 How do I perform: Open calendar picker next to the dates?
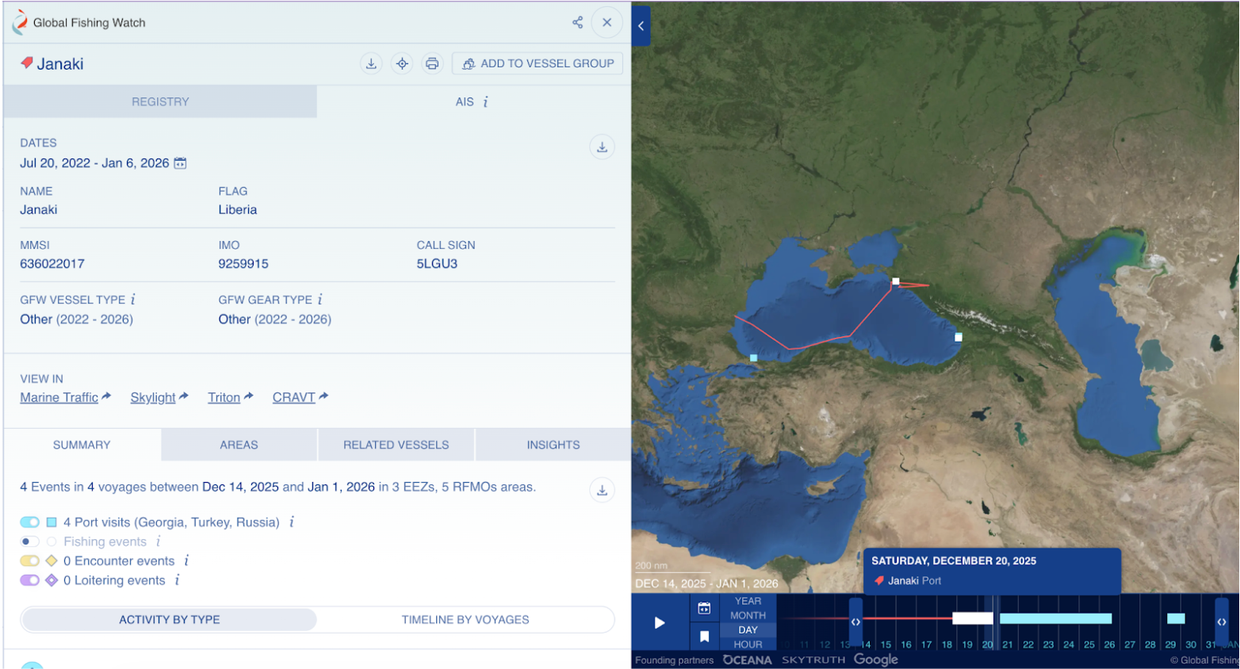click(181, 163)
